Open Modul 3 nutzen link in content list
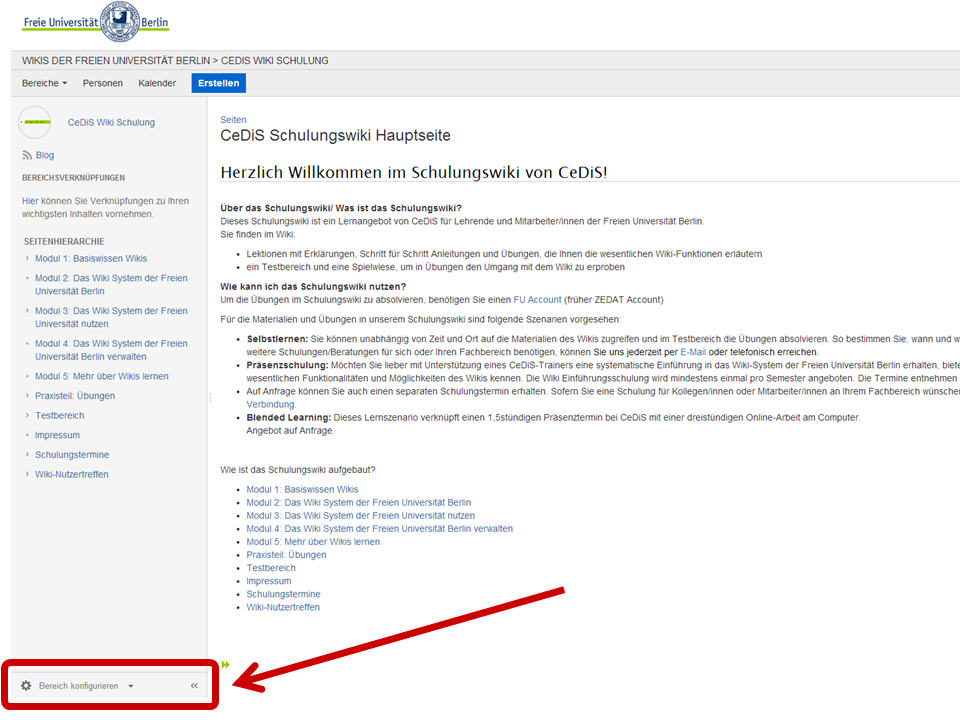960x720 pixels. coord(361,516)
